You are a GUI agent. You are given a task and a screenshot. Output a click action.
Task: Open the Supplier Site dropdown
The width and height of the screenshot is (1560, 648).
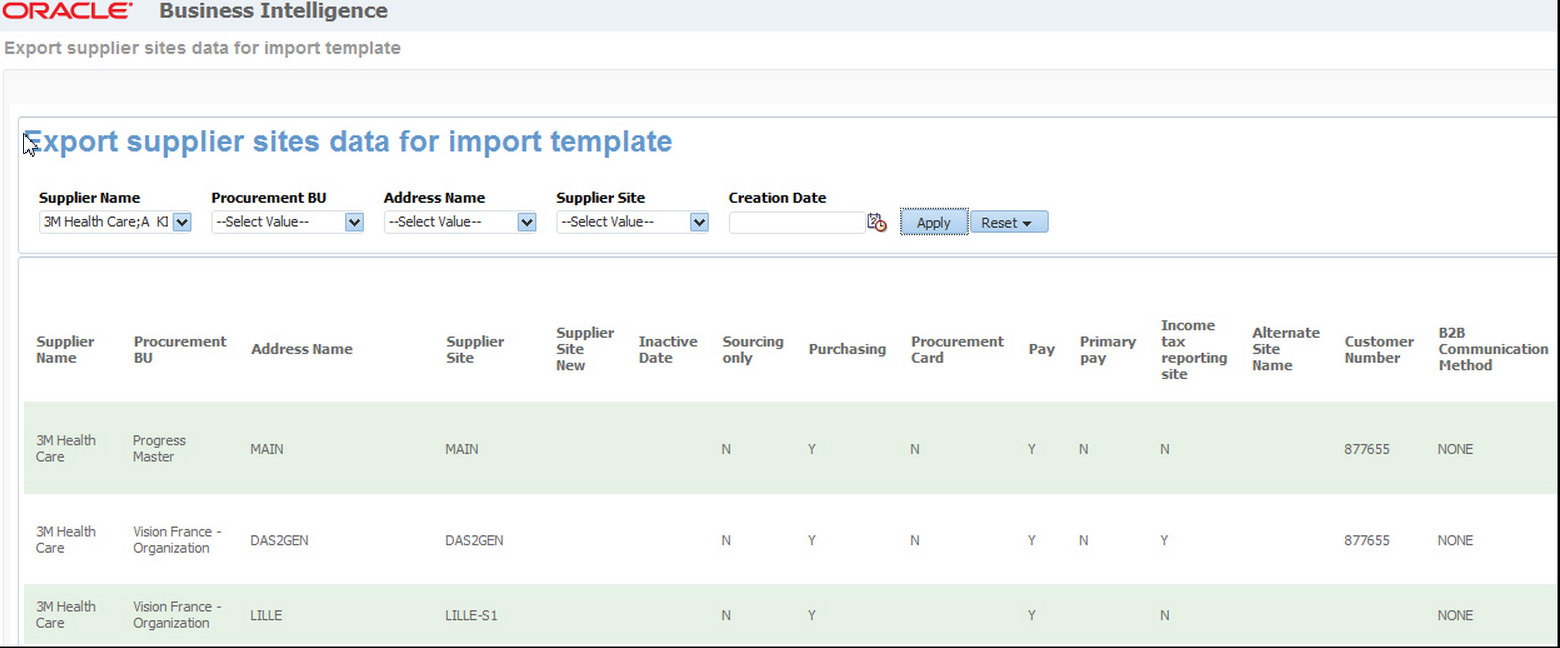pos(699,223)
